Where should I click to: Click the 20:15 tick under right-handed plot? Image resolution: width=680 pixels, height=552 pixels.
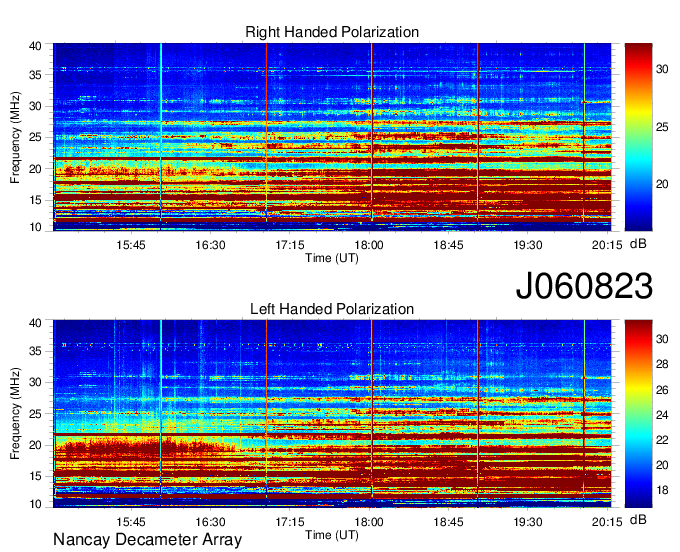(607, 245)
